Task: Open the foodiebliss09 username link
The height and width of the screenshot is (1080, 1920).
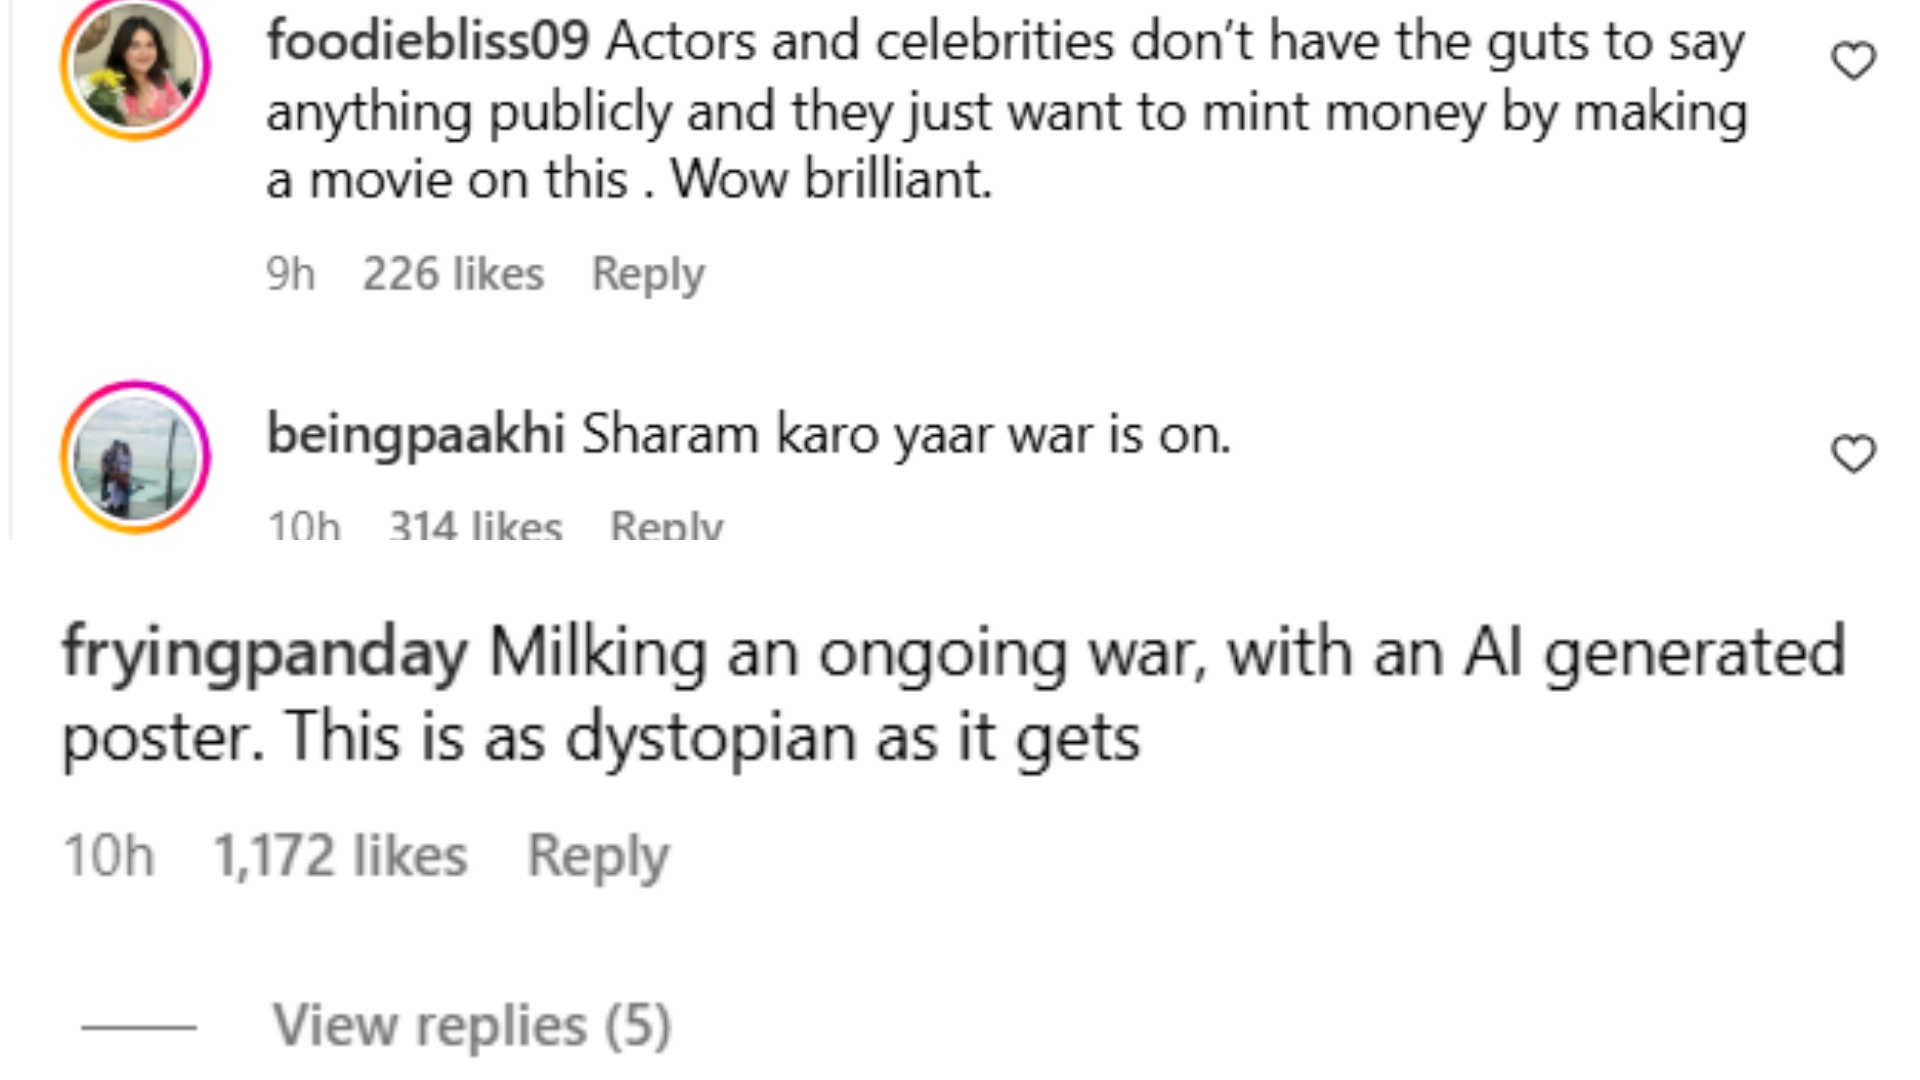Action: 427,42
